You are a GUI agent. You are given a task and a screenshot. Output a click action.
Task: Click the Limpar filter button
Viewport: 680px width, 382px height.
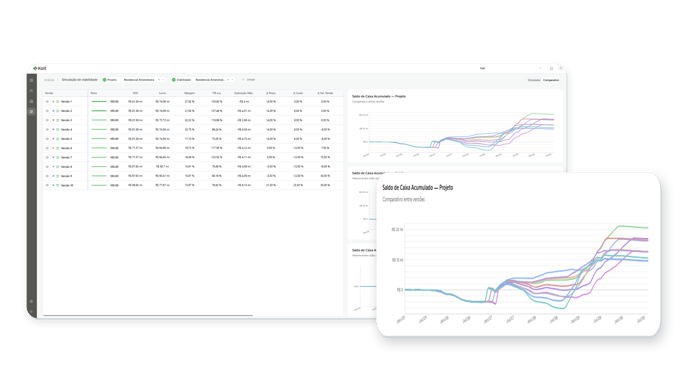click(x=249, y=80)
